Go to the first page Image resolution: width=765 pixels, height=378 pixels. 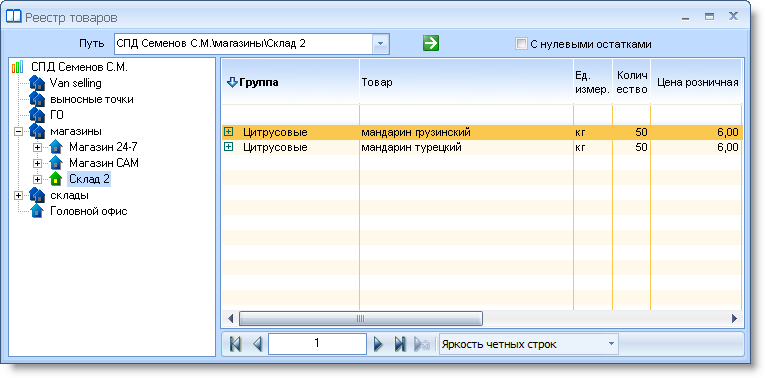click(236, 344)
